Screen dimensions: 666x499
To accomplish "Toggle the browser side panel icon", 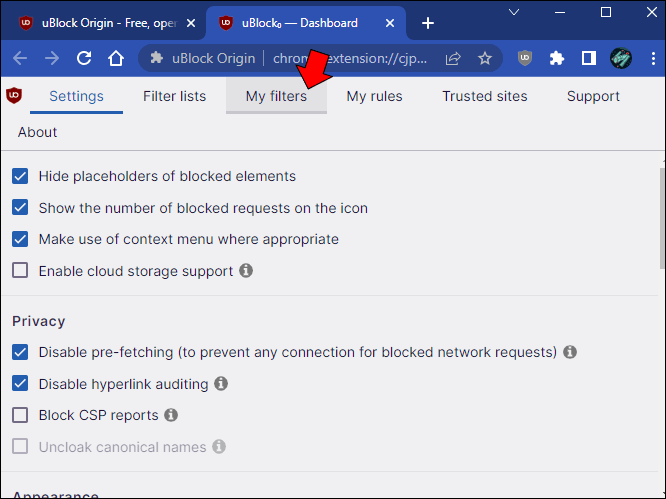I will point(589,58).
